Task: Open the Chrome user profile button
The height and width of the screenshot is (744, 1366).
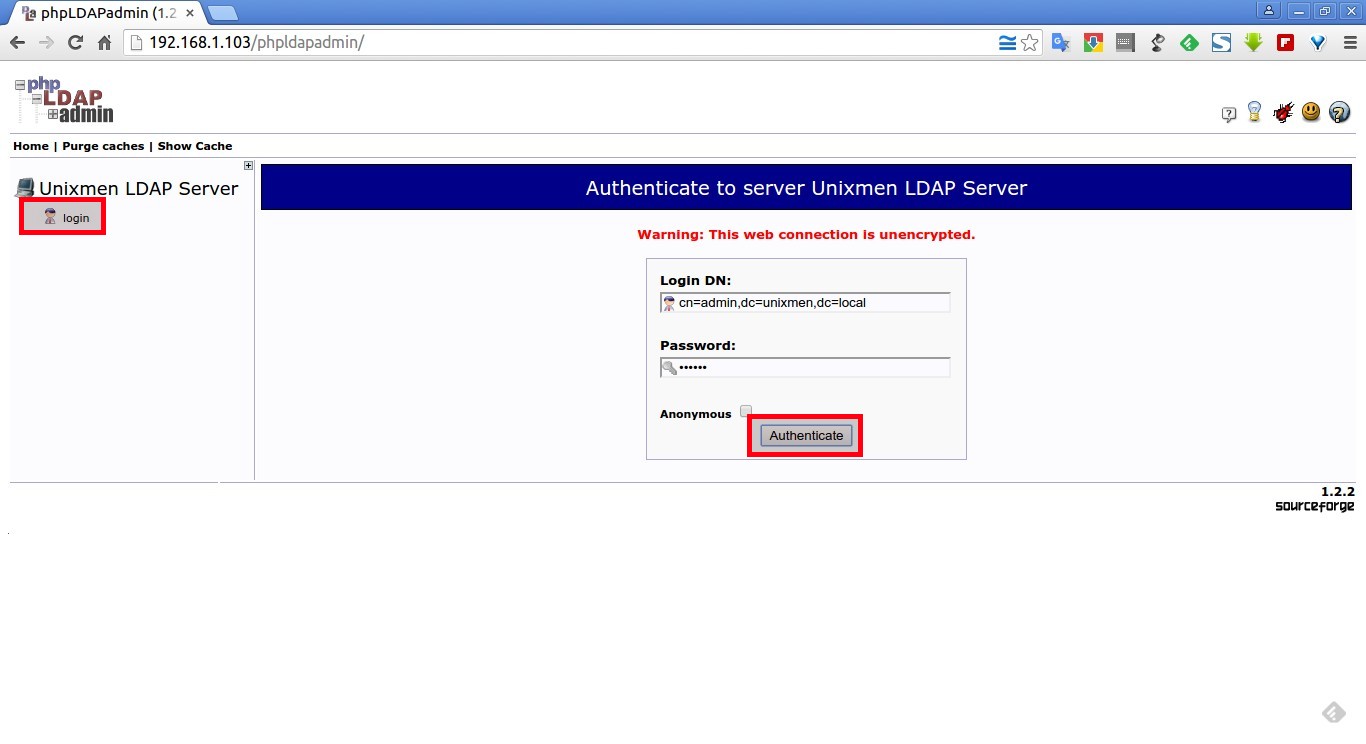Action: point(1269,11)
